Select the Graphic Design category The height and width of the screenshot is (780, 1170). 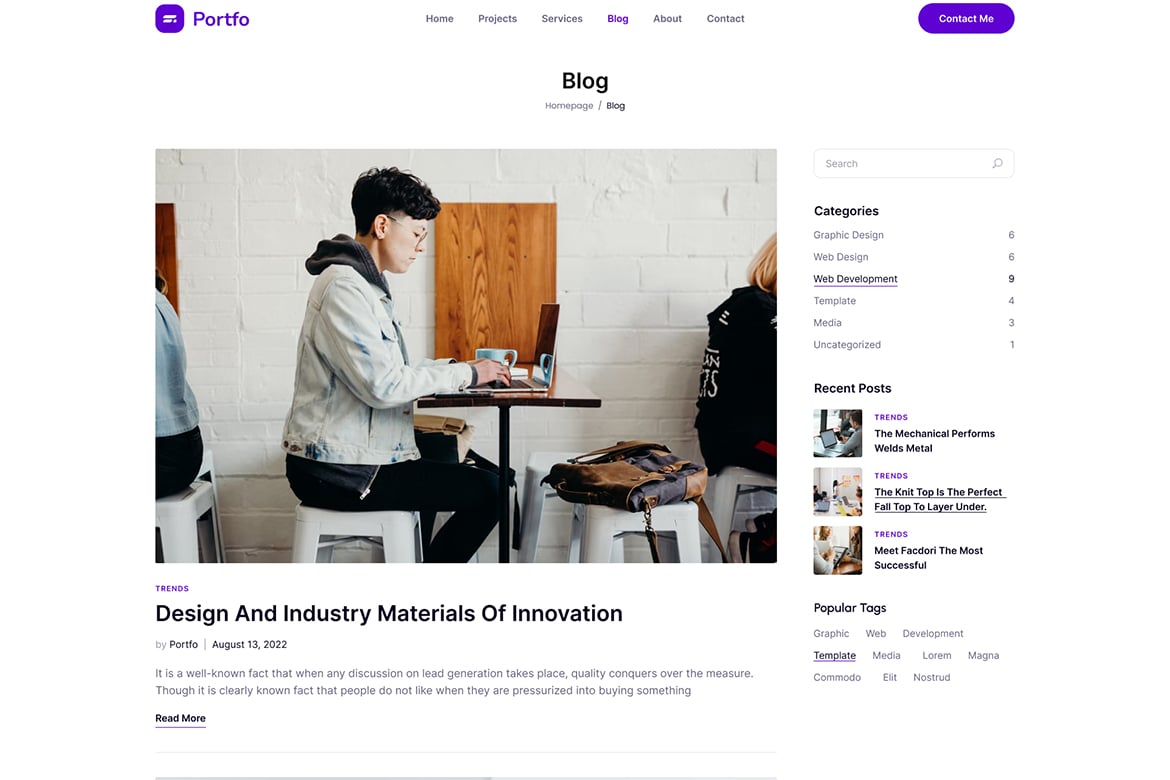(848, 234)
